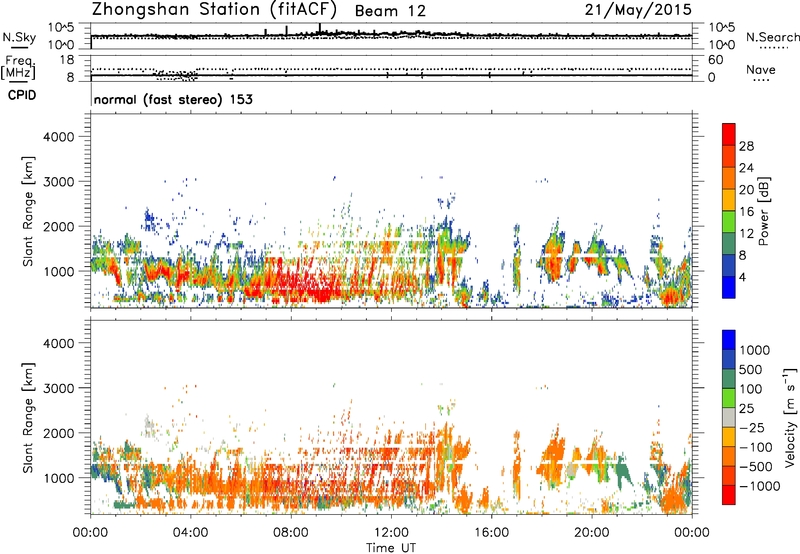The height and width of the screenshot is (554, 800).
Task: Click the '12' label on Power colorbar
Action: tap(746, 234)
